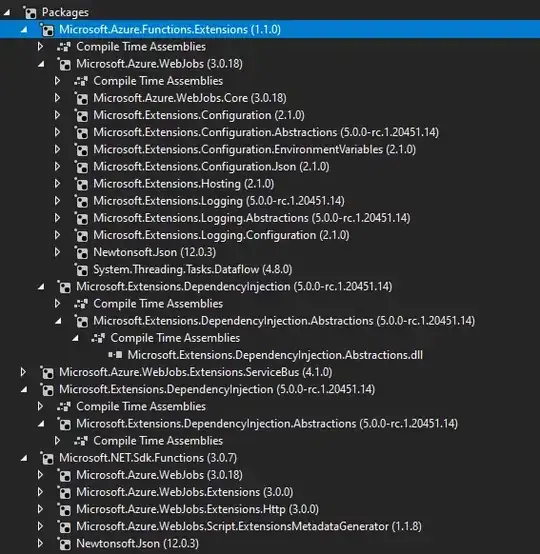Click the WebJobs.Extensions.ServiceBus package icon
Screen dimensions: 540x554
tap(47, 373)
